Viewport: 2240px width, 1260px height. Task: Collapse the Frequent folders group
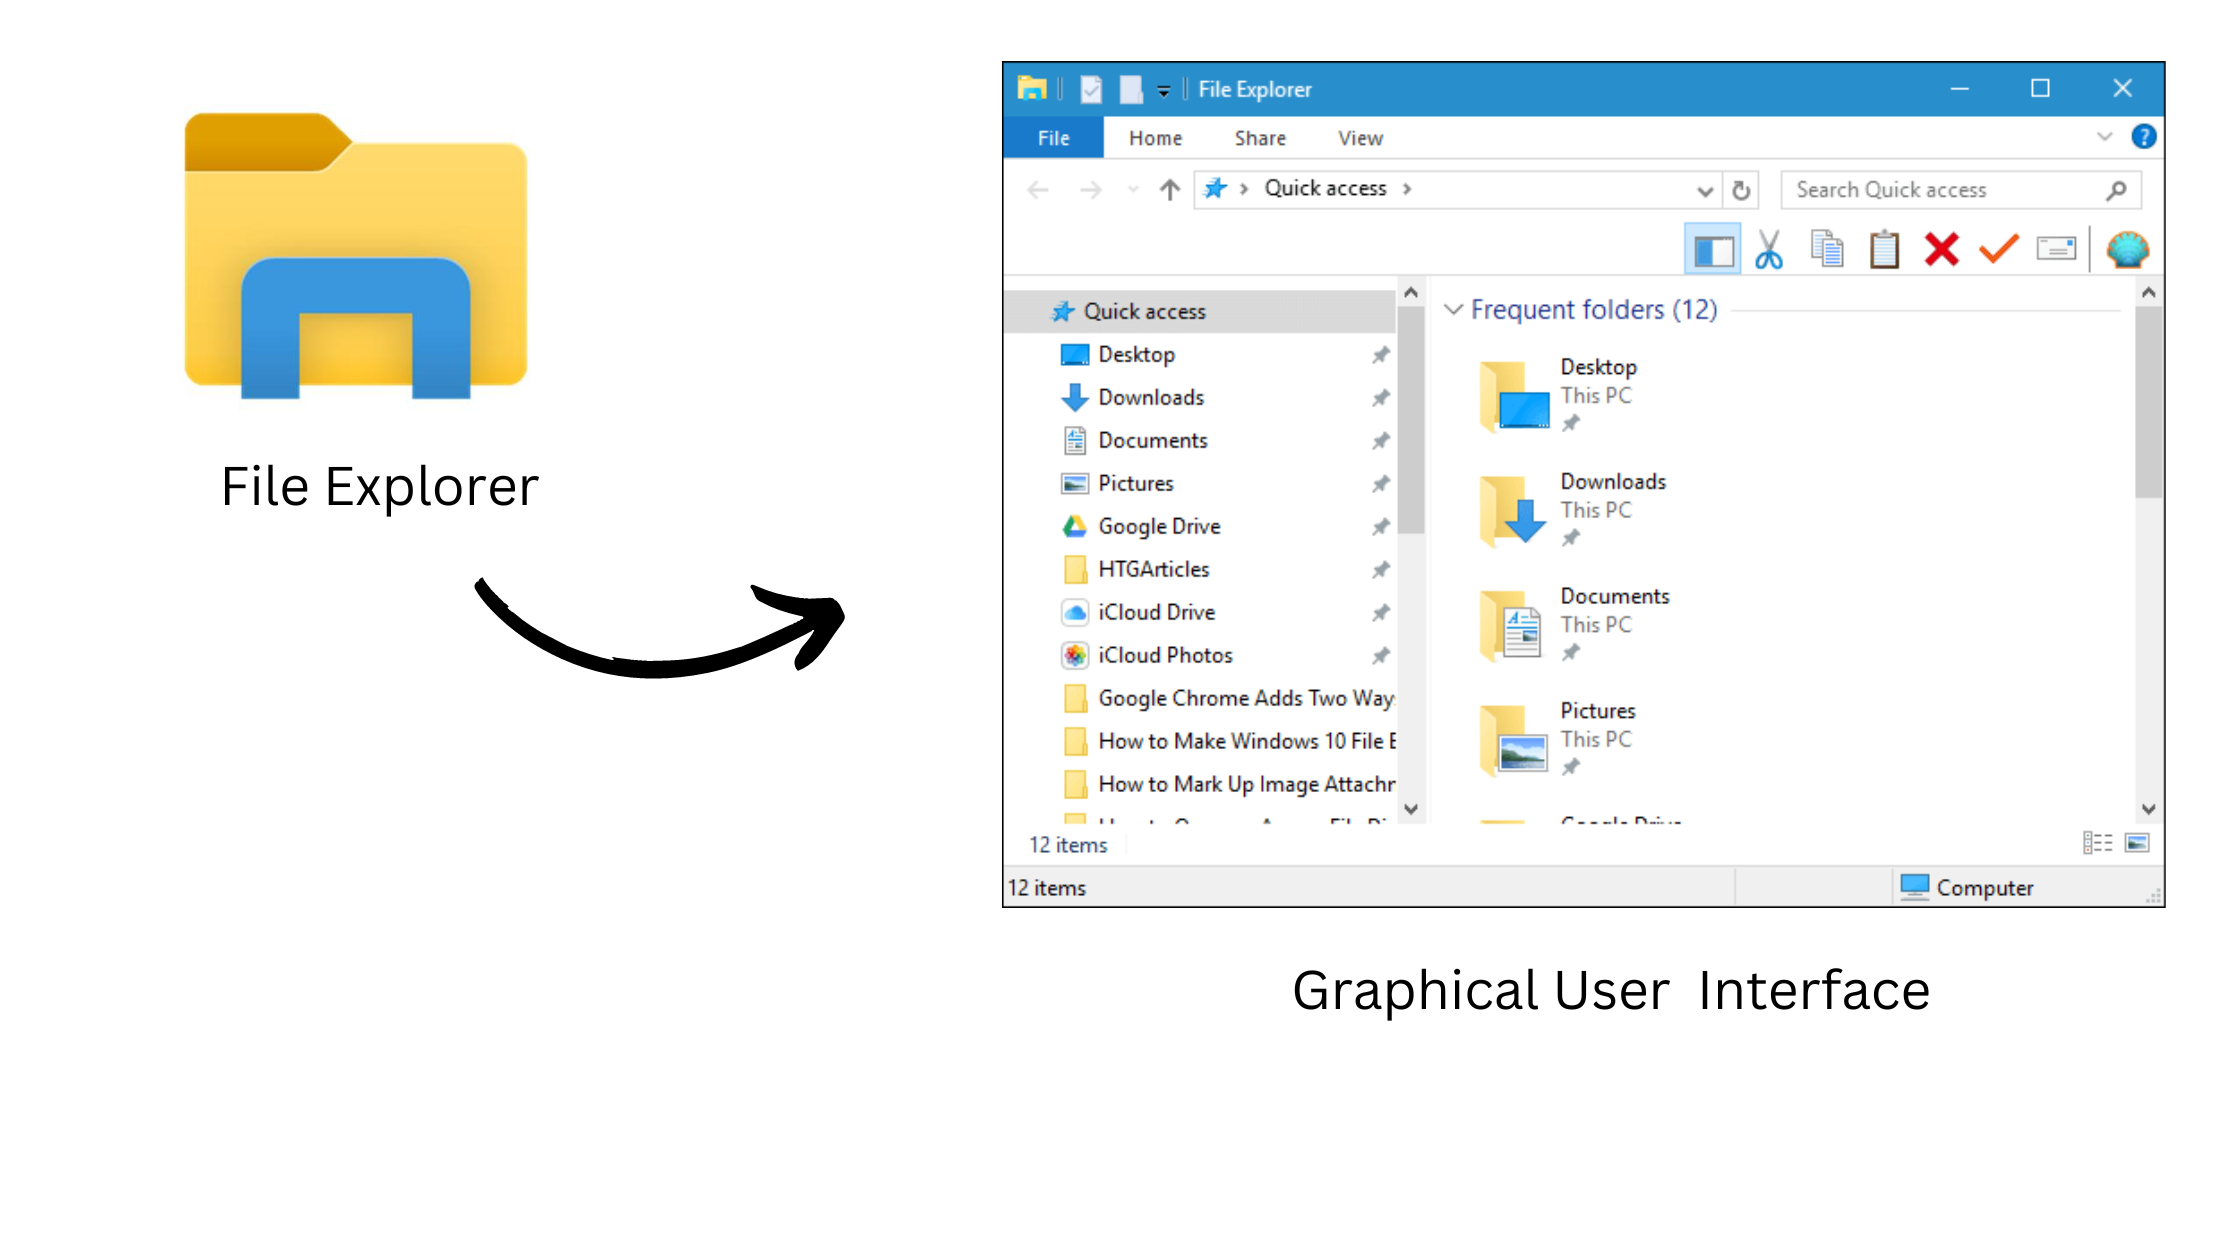(1453, 310)
